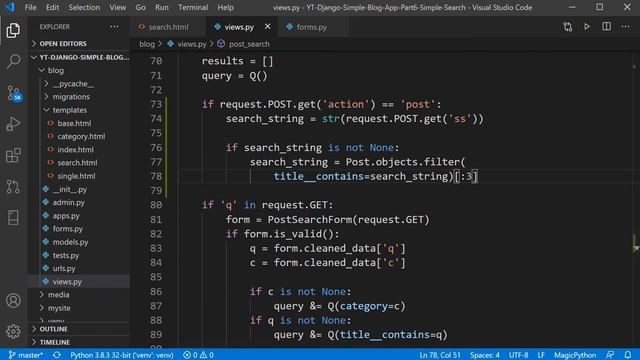The width and height of the screenshot is (640, 360).
Task: Open the bookmark-style panel icon in activity bar
Action: 13,218
